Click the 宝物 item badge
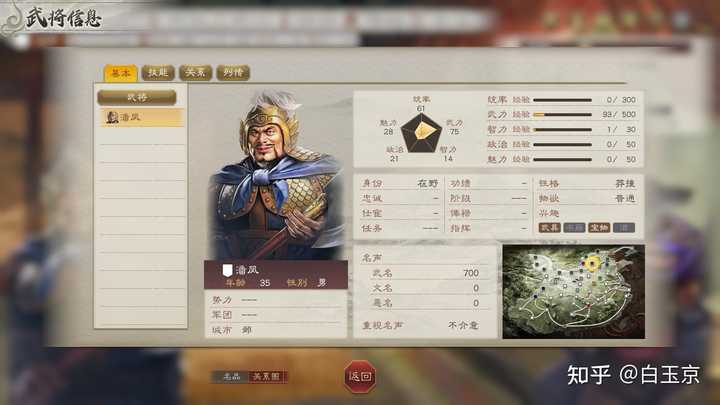This screenshot has height=405, width=720. (x=599, y=228)
